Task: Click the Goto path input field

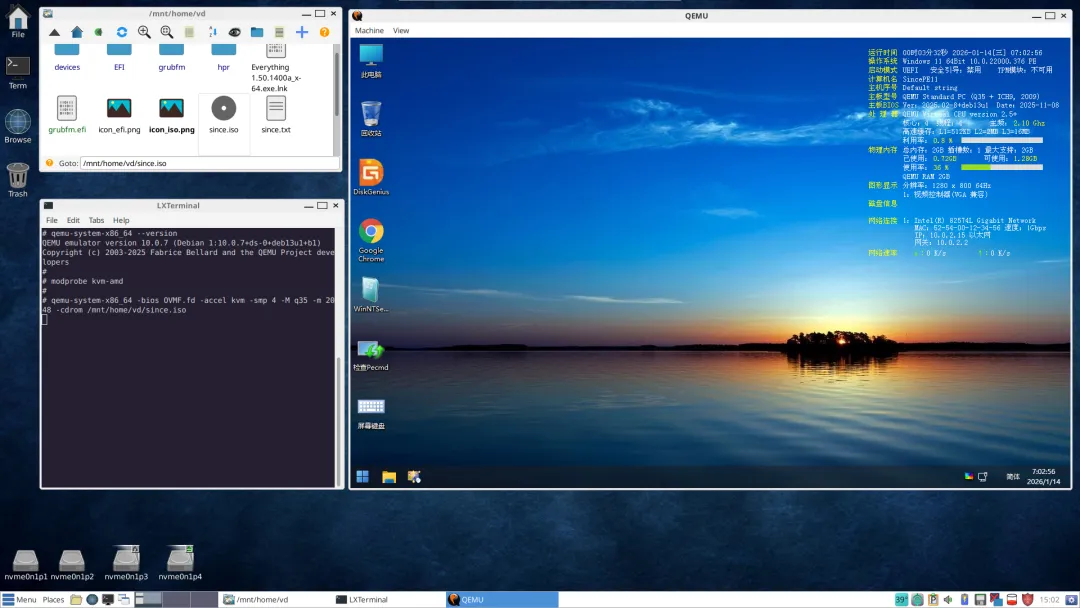Action: coord(210,163)
